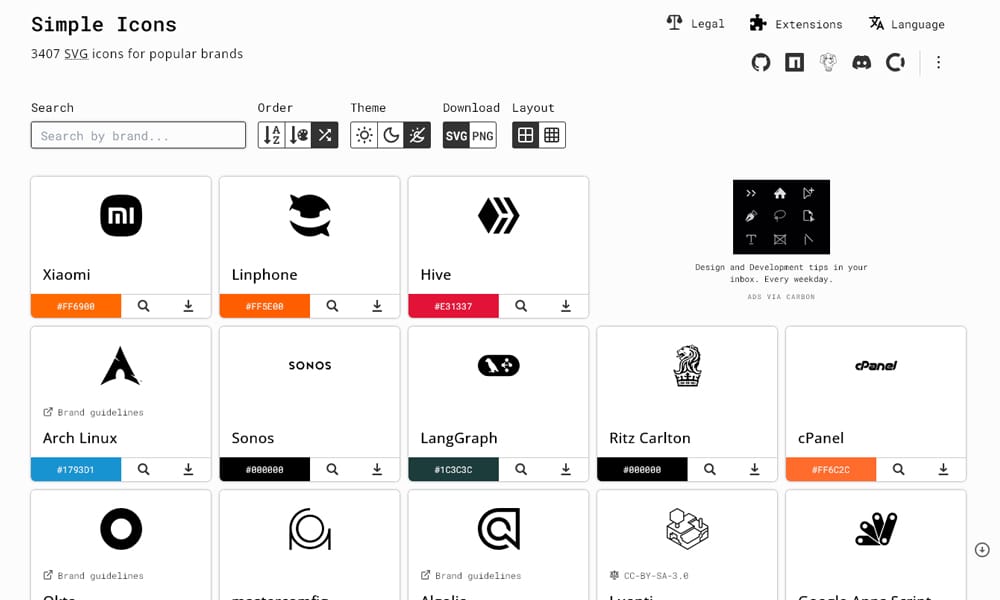
Task: Preview the Linphone icon with magnifier
Action: coord(332,306)
